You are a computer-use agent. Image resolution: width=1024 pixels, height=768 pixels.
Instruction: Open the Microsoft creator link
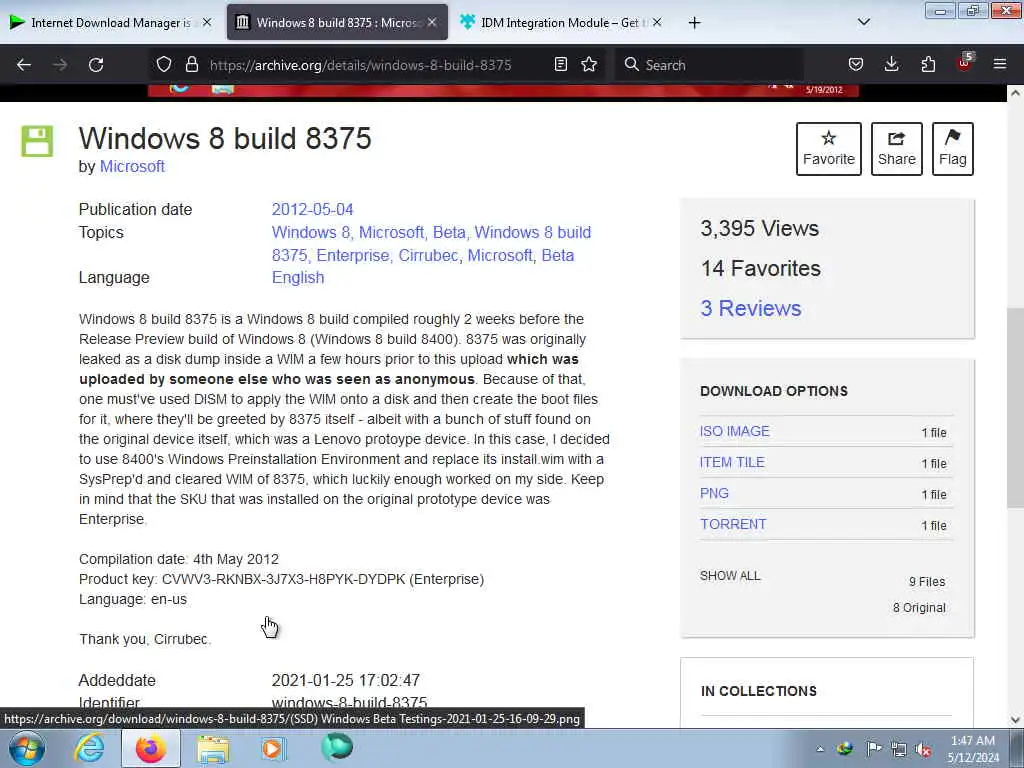pos(132,167)
